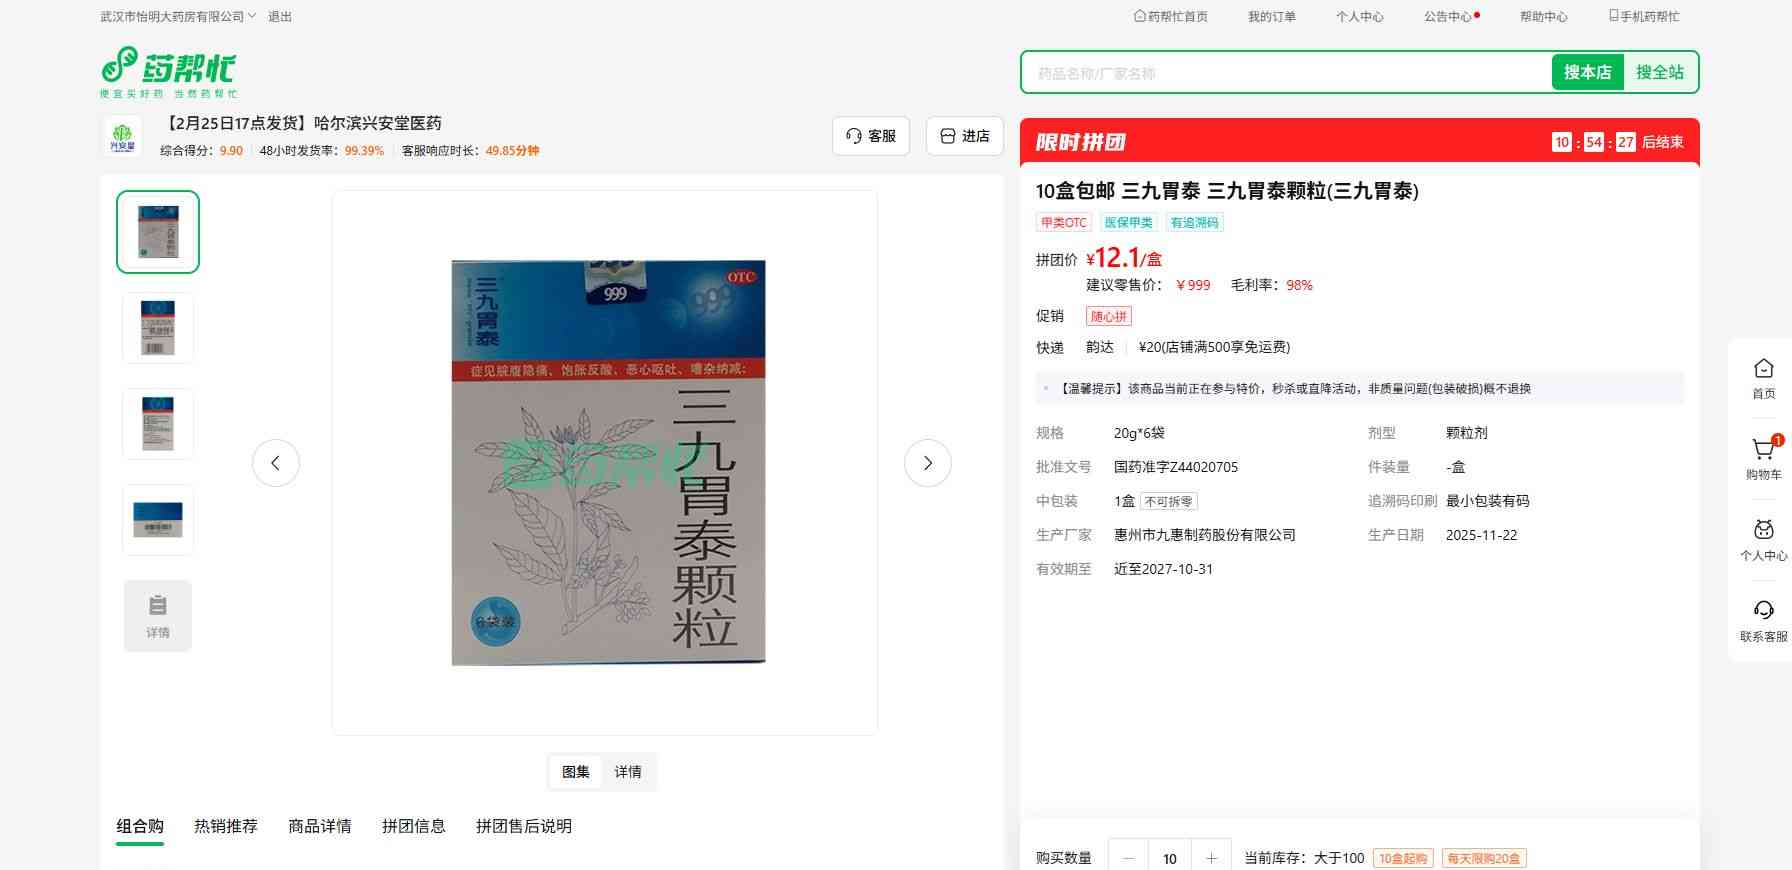The image size is (1792, 870).
Task: Switch to the 拼团信息 tab
Action: coord(413,826)
